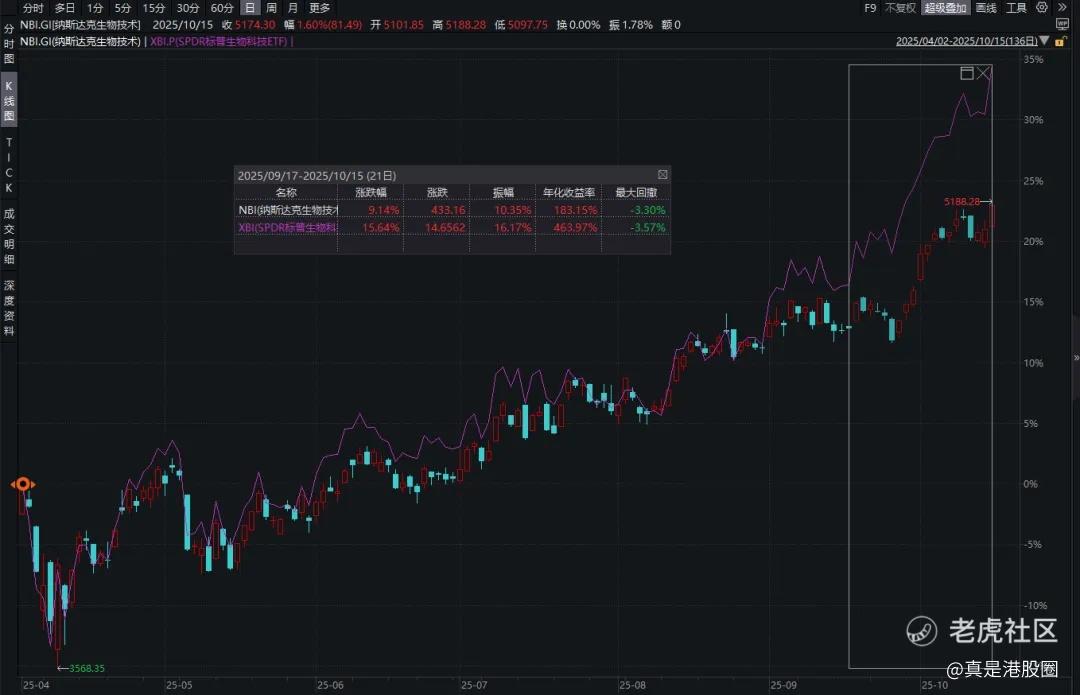Expand more toolbar options via double-chevron
Viewport: 1080px width, 695px height.
pyautogui.click(x=1063, y=8)
